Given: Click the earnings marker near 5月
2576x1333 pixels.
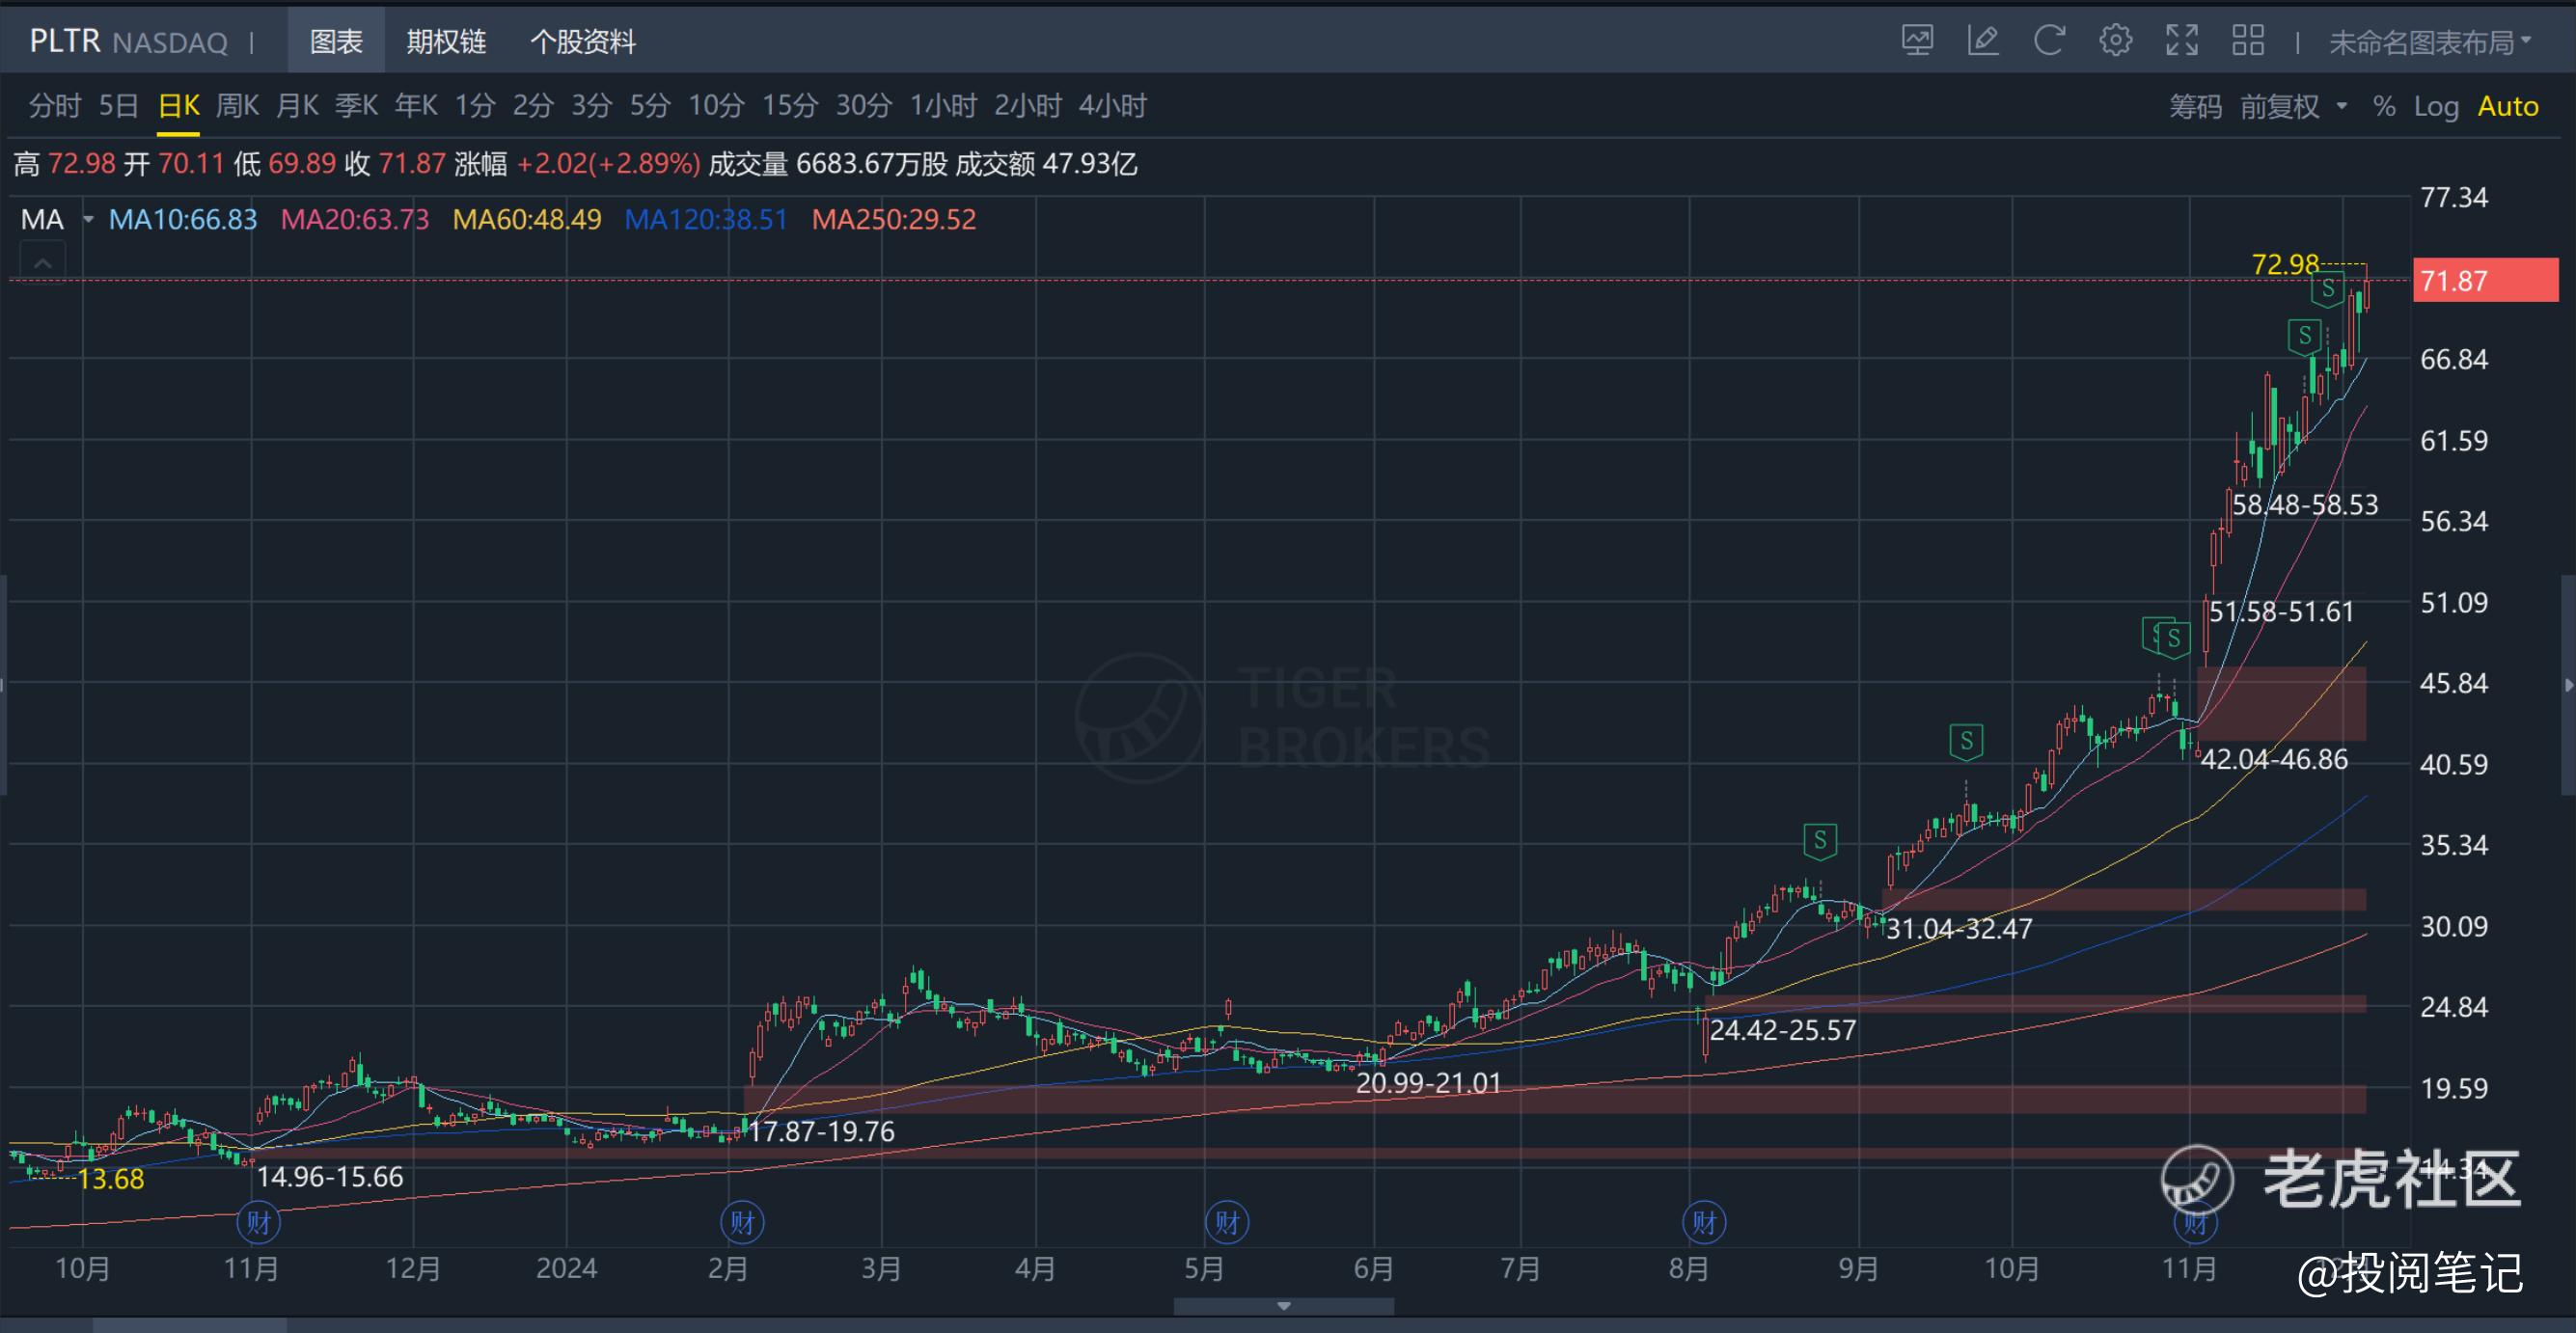Looking at the screenshot, I should tap(1228, 1222).
